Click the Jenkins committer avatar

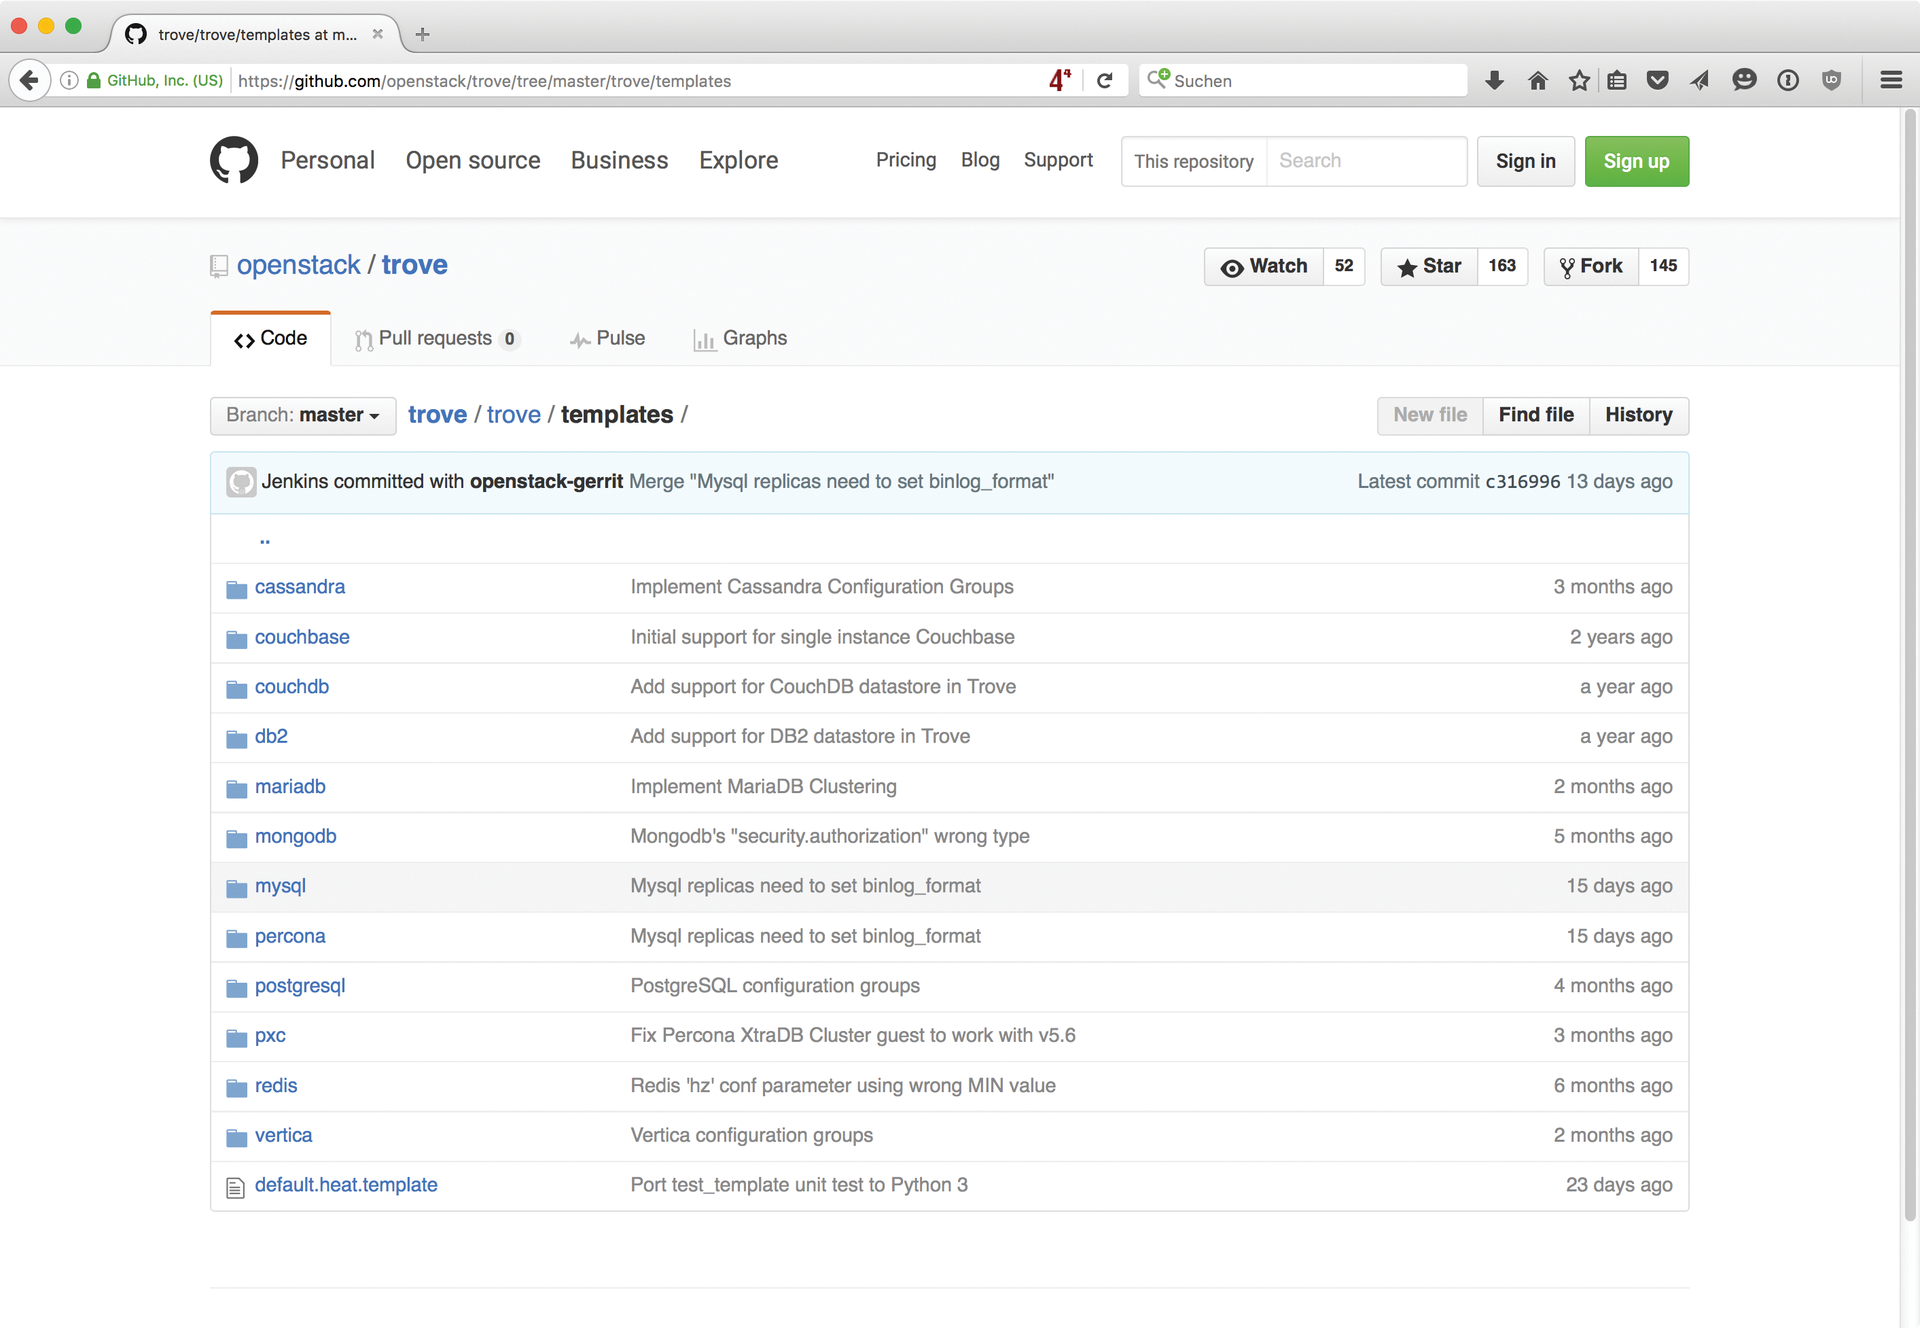[x=241, y=481]
